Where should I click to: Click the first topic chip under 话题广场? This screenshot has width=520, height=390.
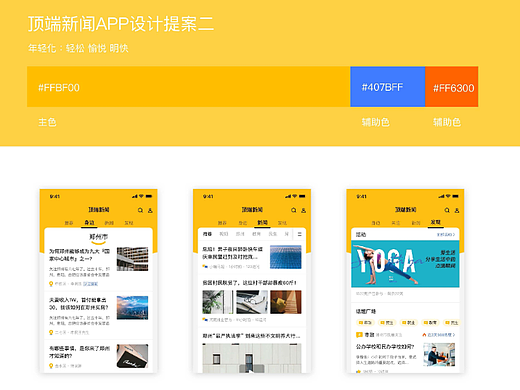[x=366, y=323]
